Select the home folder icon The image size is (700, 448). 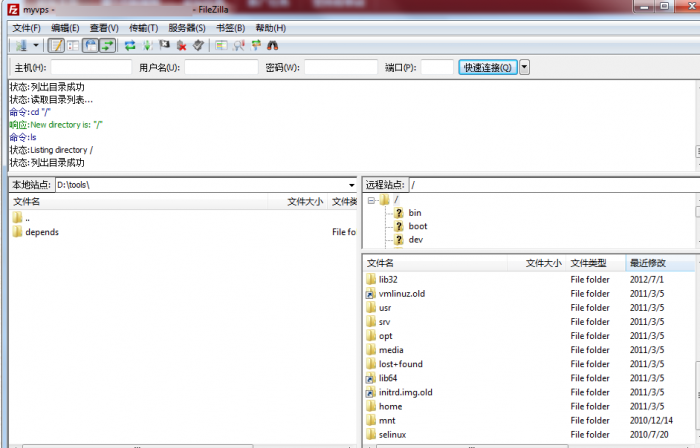[371, 406]
